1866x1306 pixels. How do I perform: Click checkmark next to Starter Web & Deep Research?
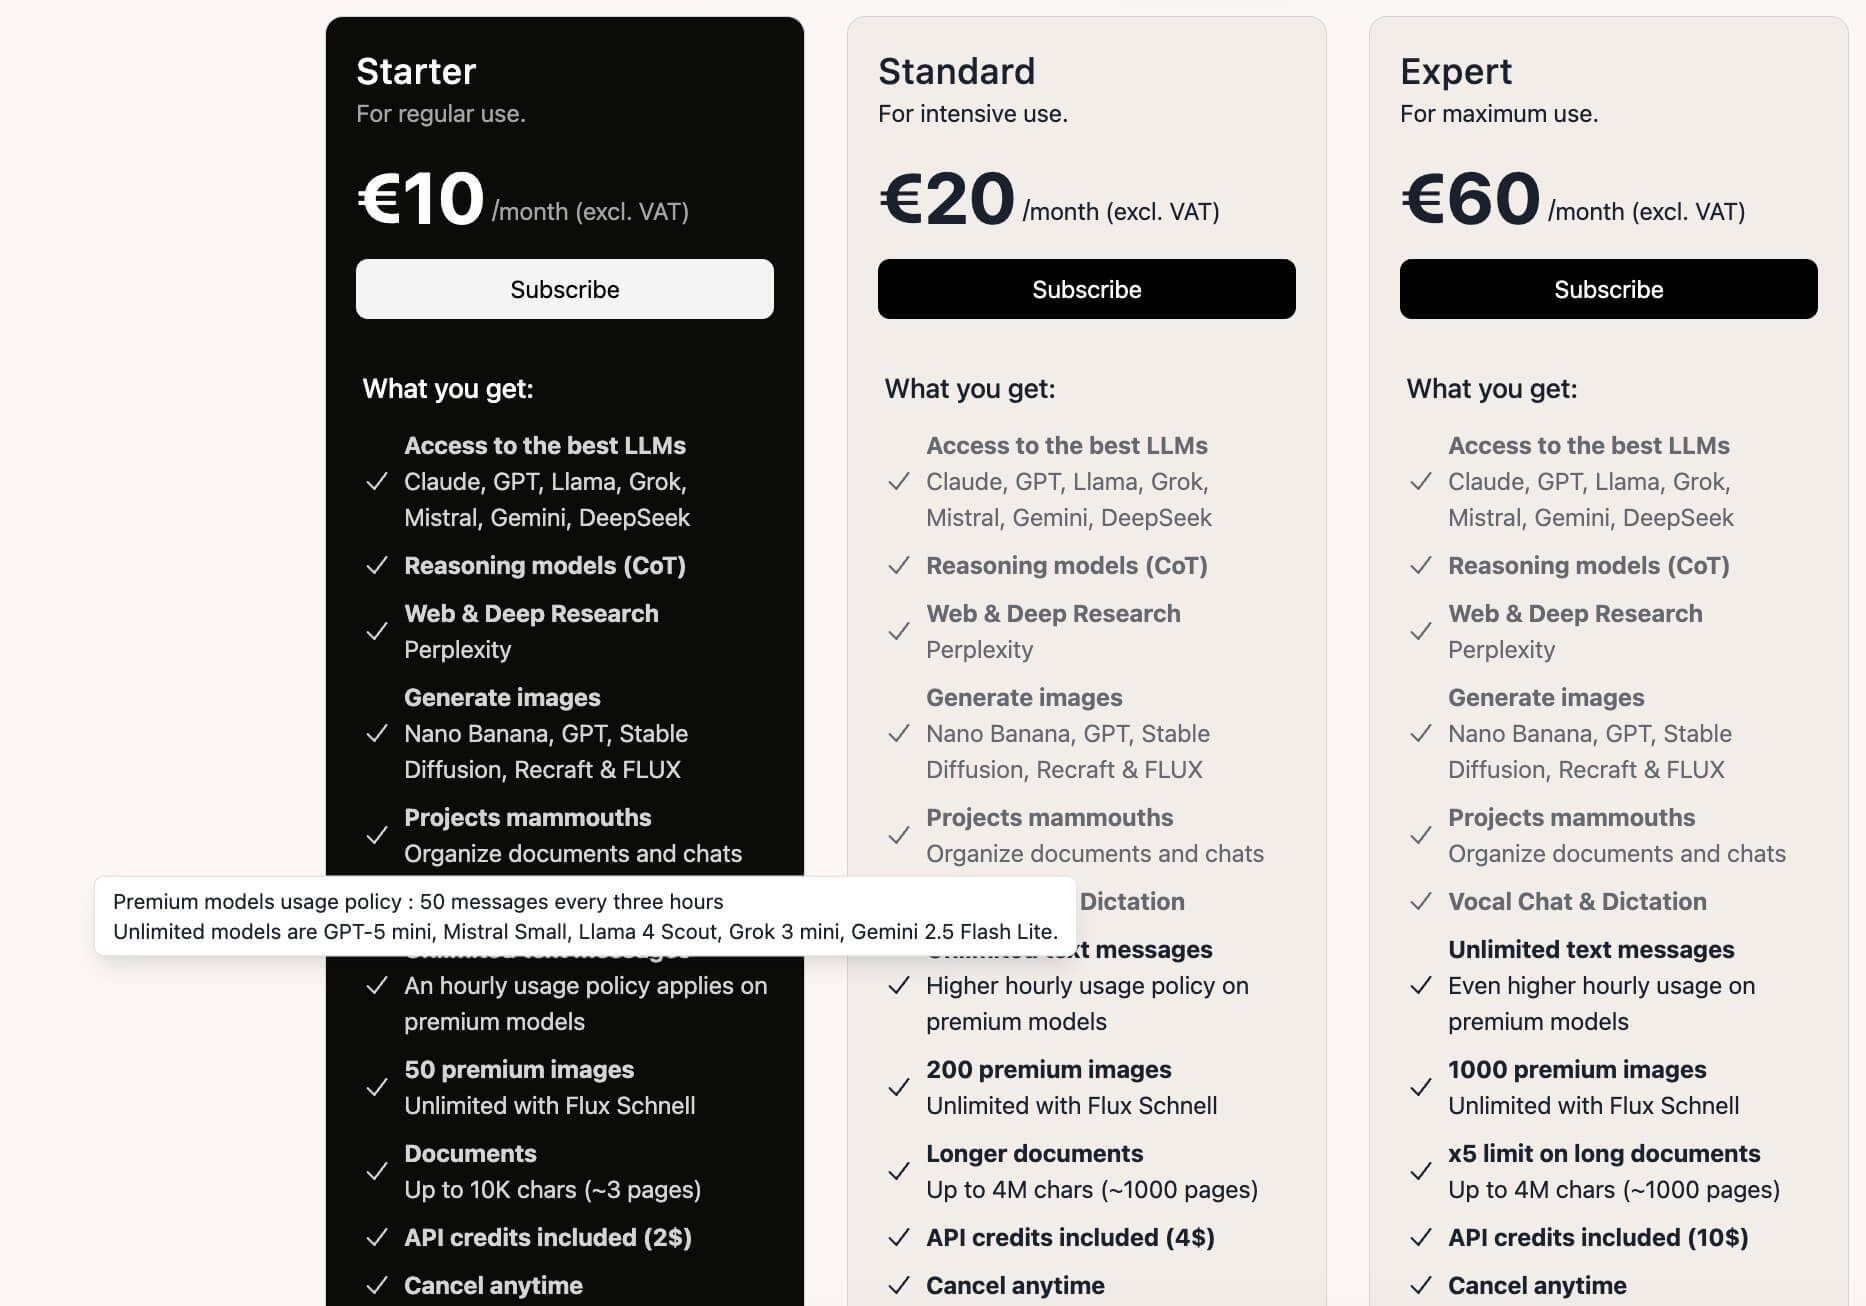[377, 632]
